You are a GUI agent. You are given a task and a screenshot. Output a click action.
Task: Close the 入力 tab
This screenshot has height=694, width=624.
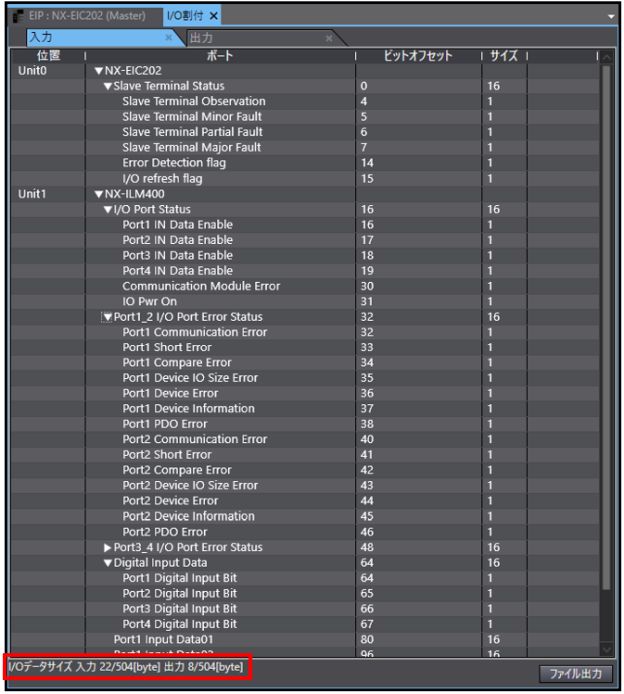tap(168, 38)
